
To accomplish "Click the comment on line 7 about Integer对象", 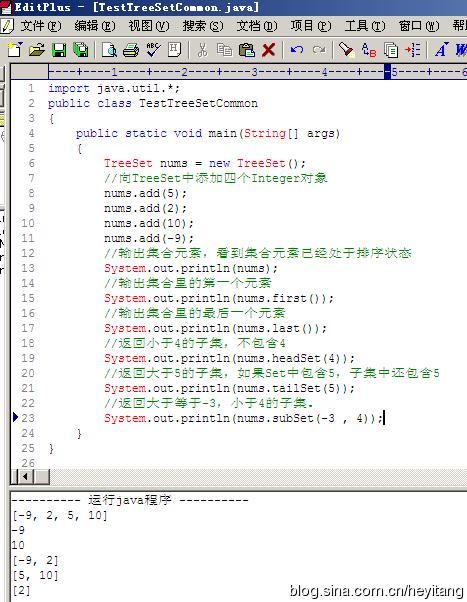I will tap(216, 178).
